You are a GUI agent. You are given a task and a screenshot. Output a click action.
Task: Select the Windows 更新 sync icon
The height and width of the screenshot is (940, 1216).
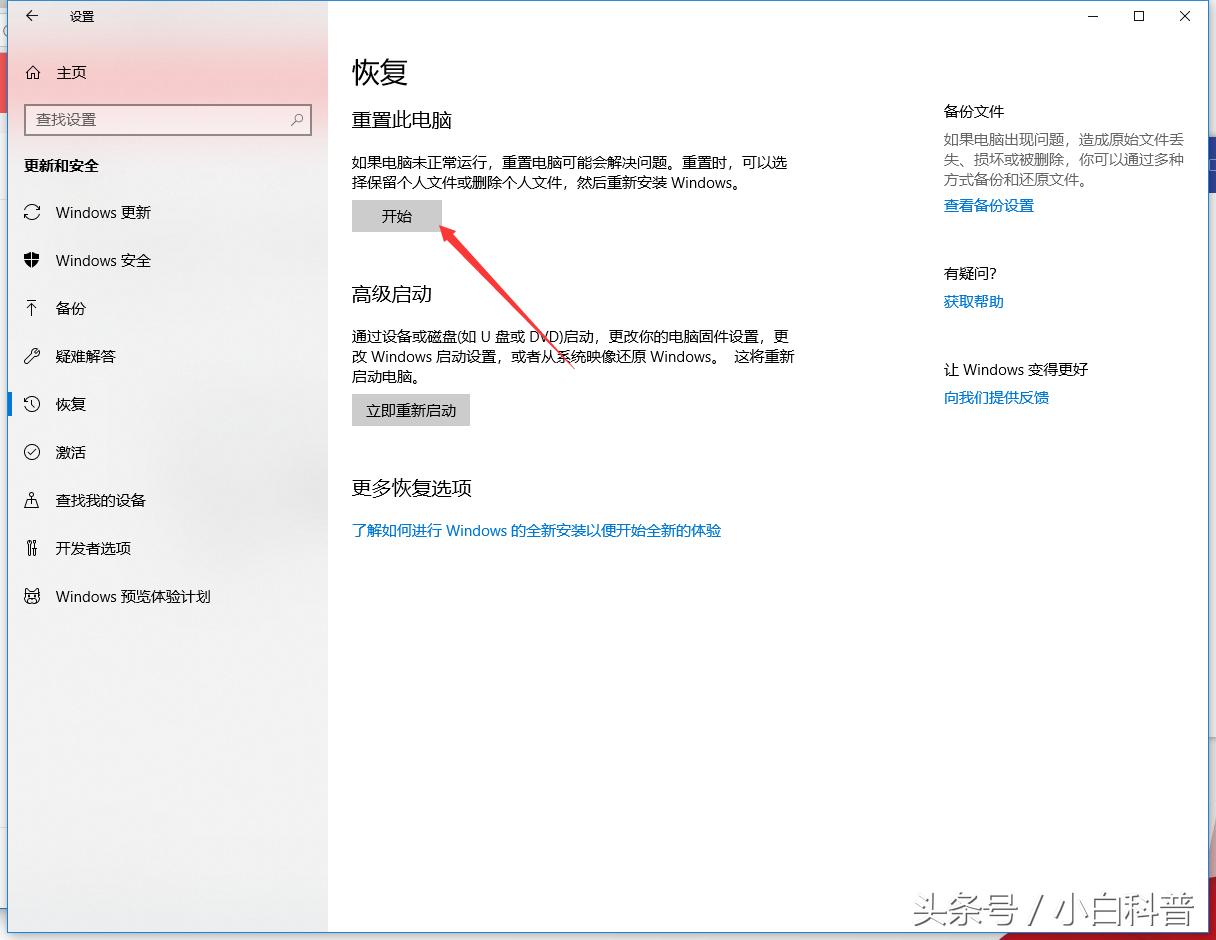32,212
